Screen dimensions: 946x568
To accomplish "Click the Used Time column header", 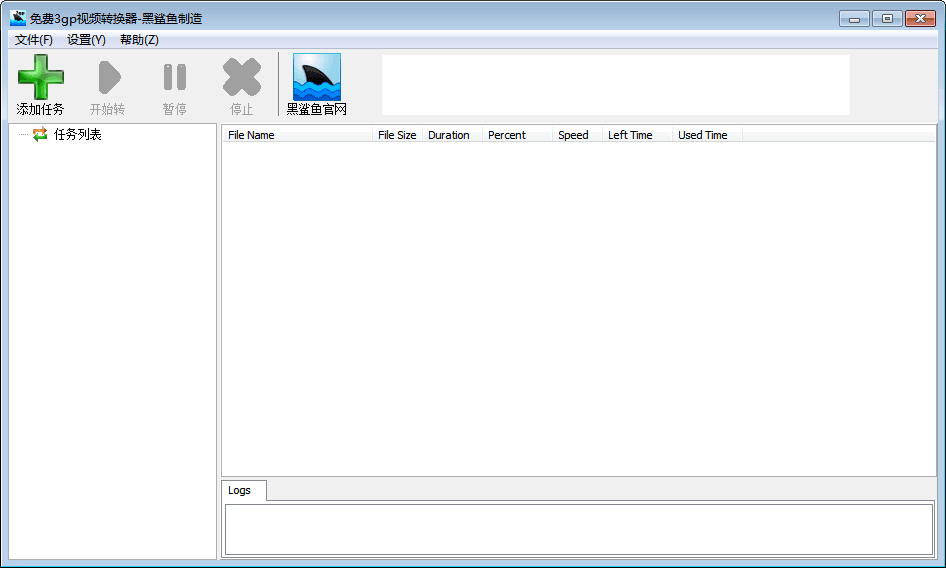I will pyautogui.click(x=707, y=135).
